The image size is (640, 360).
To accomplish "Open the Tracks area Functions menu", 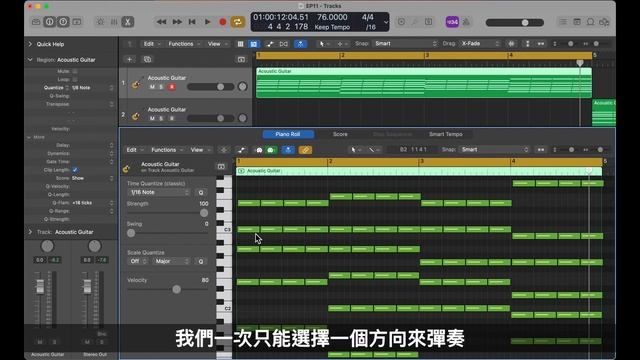I will point(184,44).
